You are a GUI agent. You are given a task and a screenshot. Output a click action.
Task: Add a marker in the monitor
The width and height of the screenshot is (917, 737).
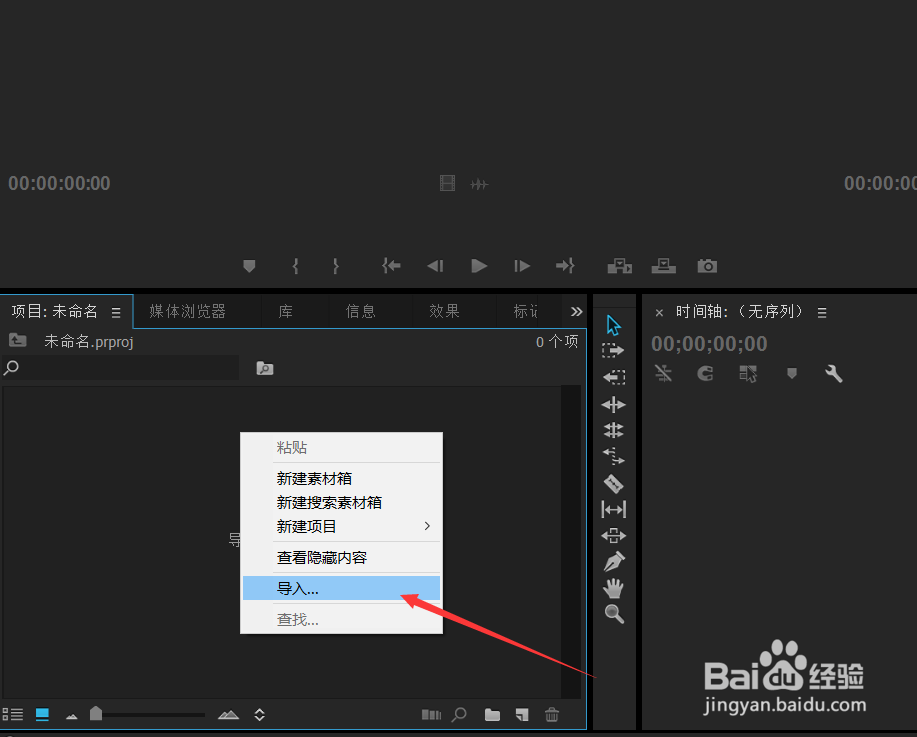pyautogui.click(x=249, y=266)
